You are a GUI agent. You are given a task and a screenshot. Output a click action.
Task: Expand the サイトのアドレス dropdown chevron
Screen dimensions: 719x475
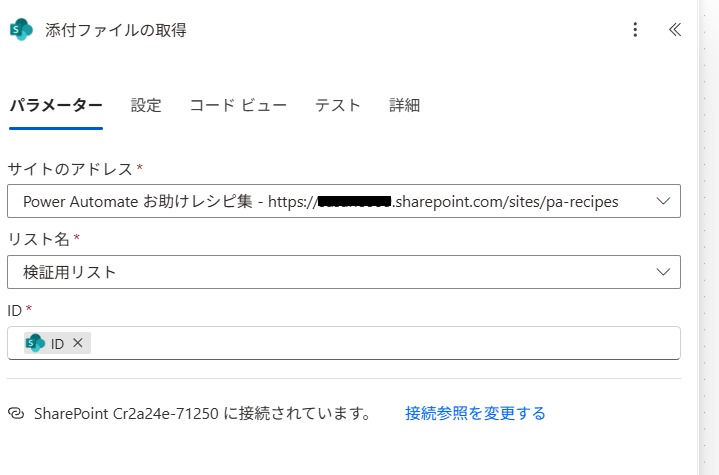pyautogui.click(x=663, y=201)
